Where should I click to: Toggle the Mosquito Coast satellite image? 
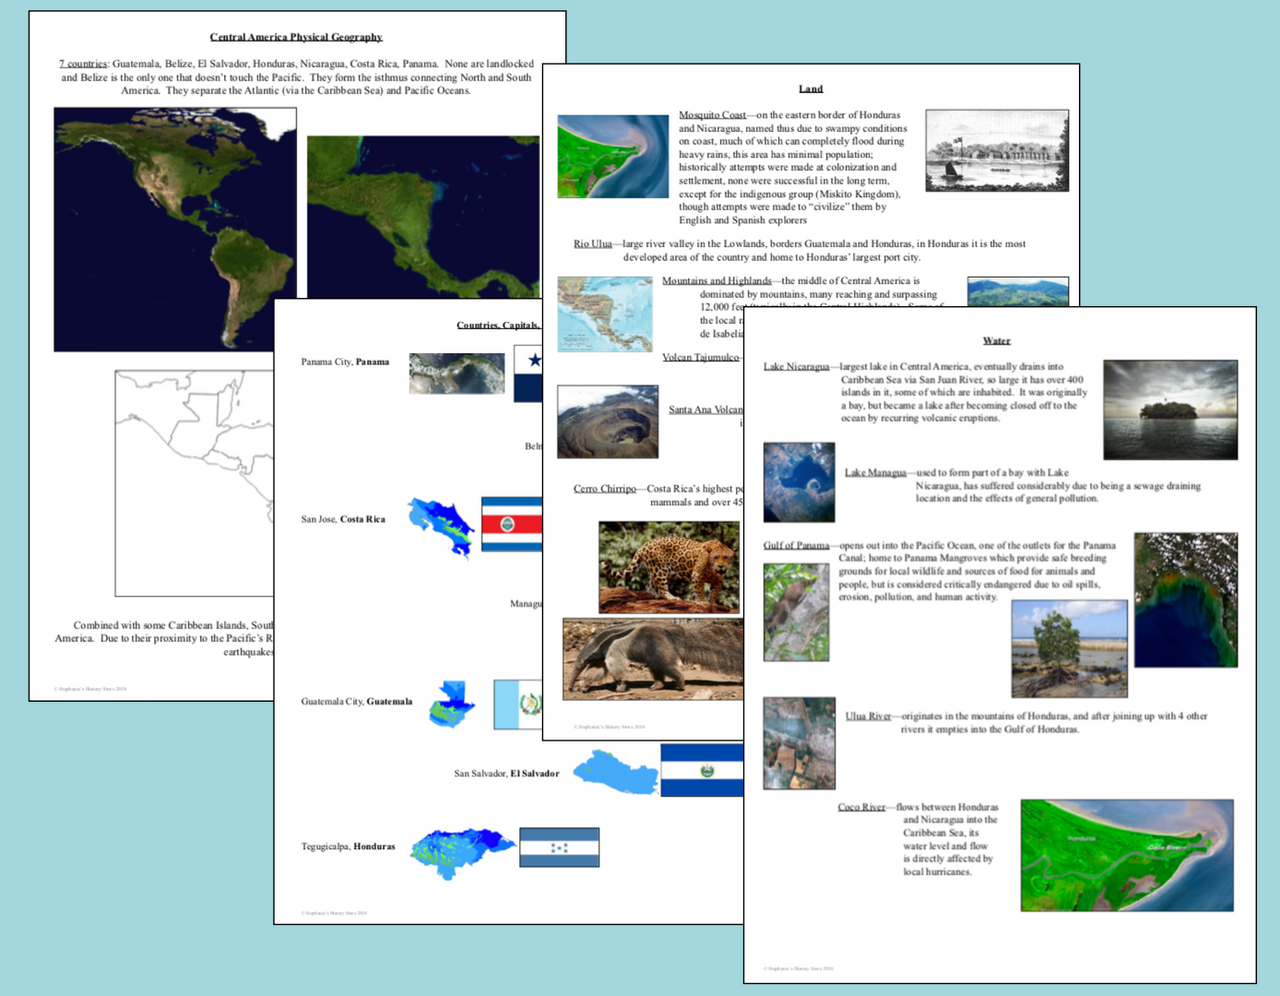pos(612,155)
